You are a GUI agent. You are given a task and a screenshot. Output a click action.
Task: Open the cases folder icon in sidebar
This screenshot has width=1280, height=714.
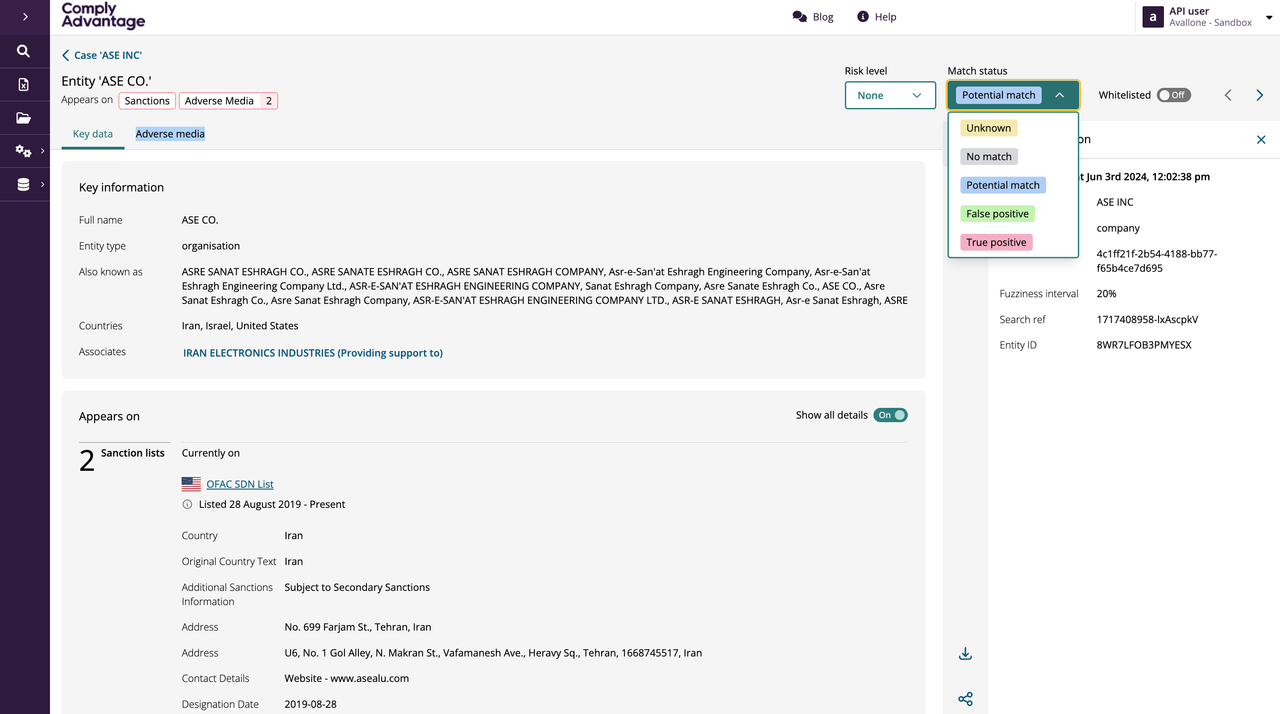tap(24, 118)
